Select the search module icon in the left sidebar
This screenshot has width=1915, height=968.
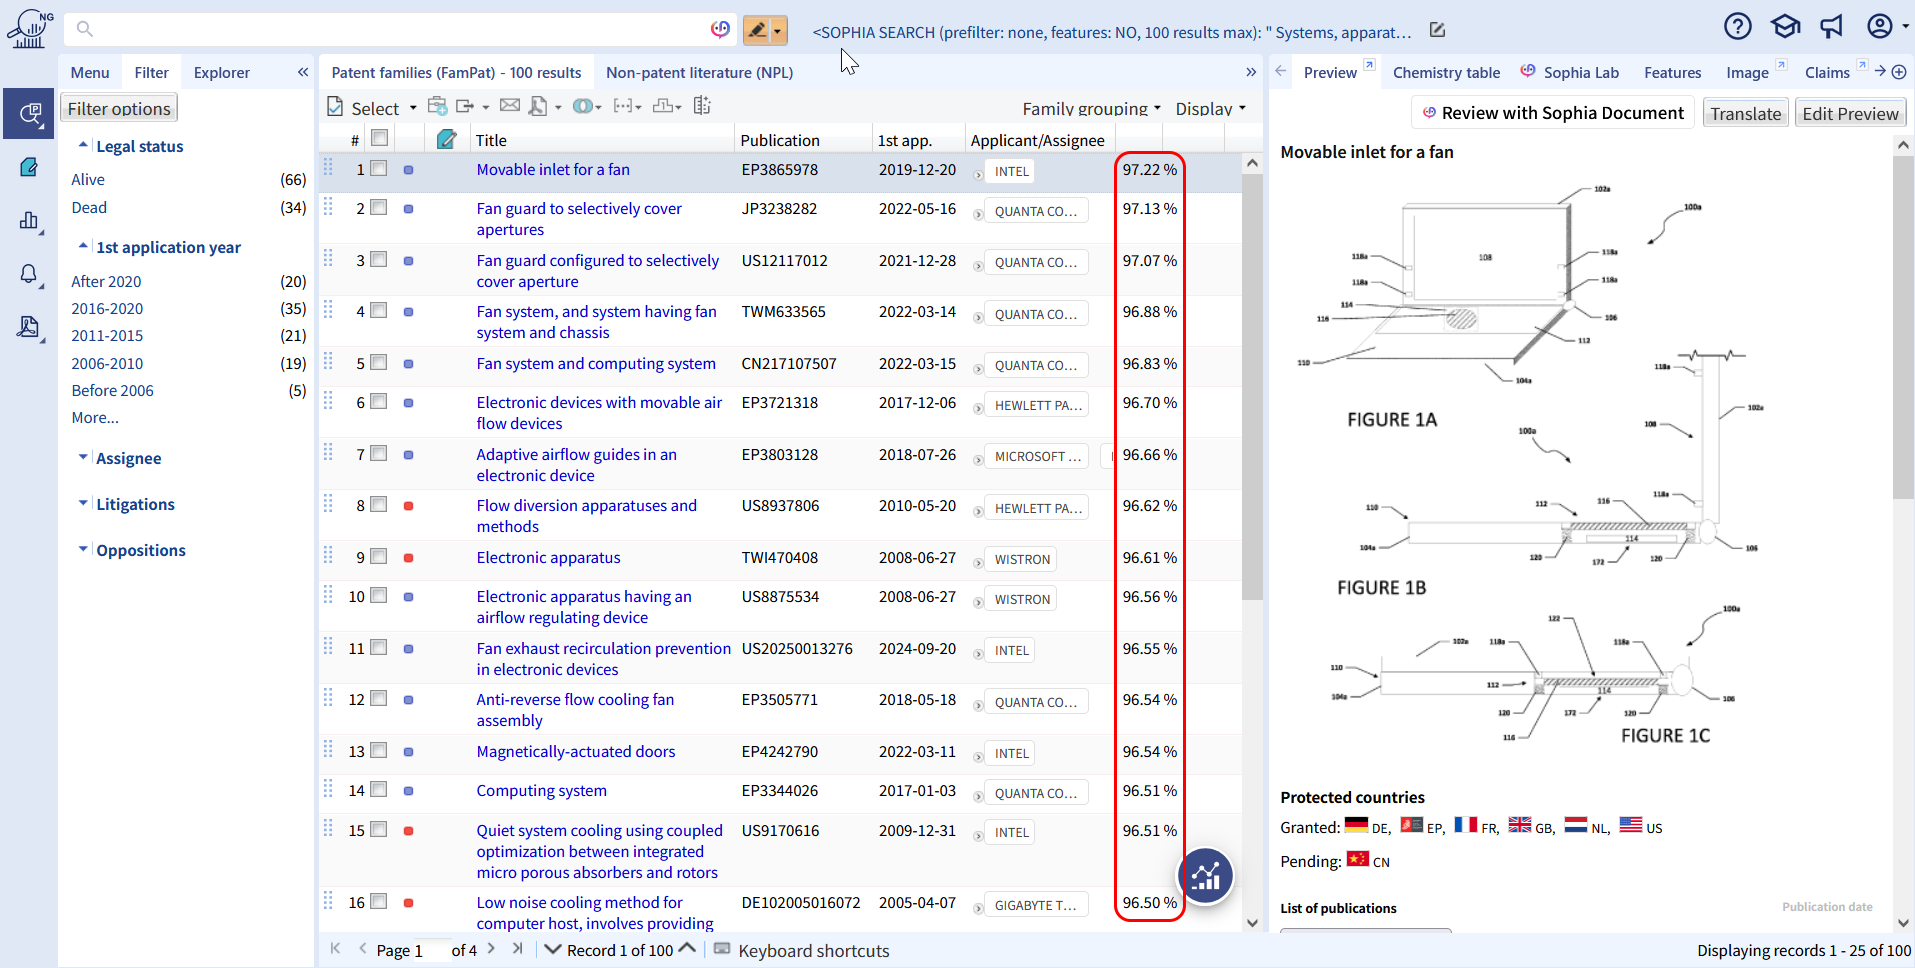(x=29, y=113)
